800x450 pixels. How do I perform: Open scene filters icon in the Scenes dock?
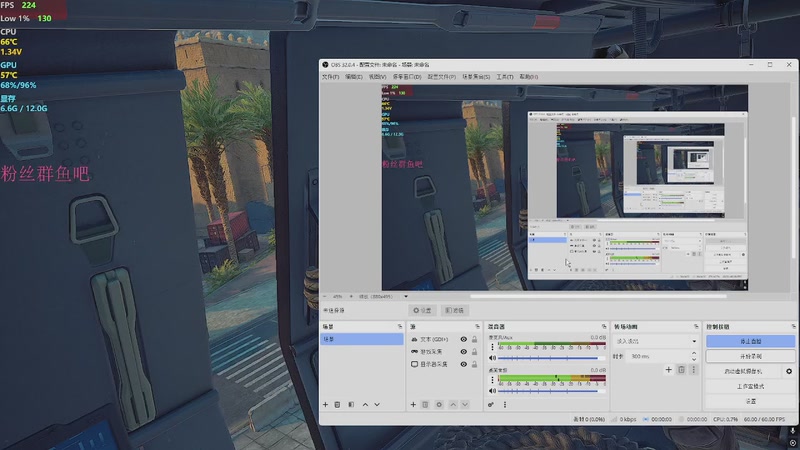[351, 405]
